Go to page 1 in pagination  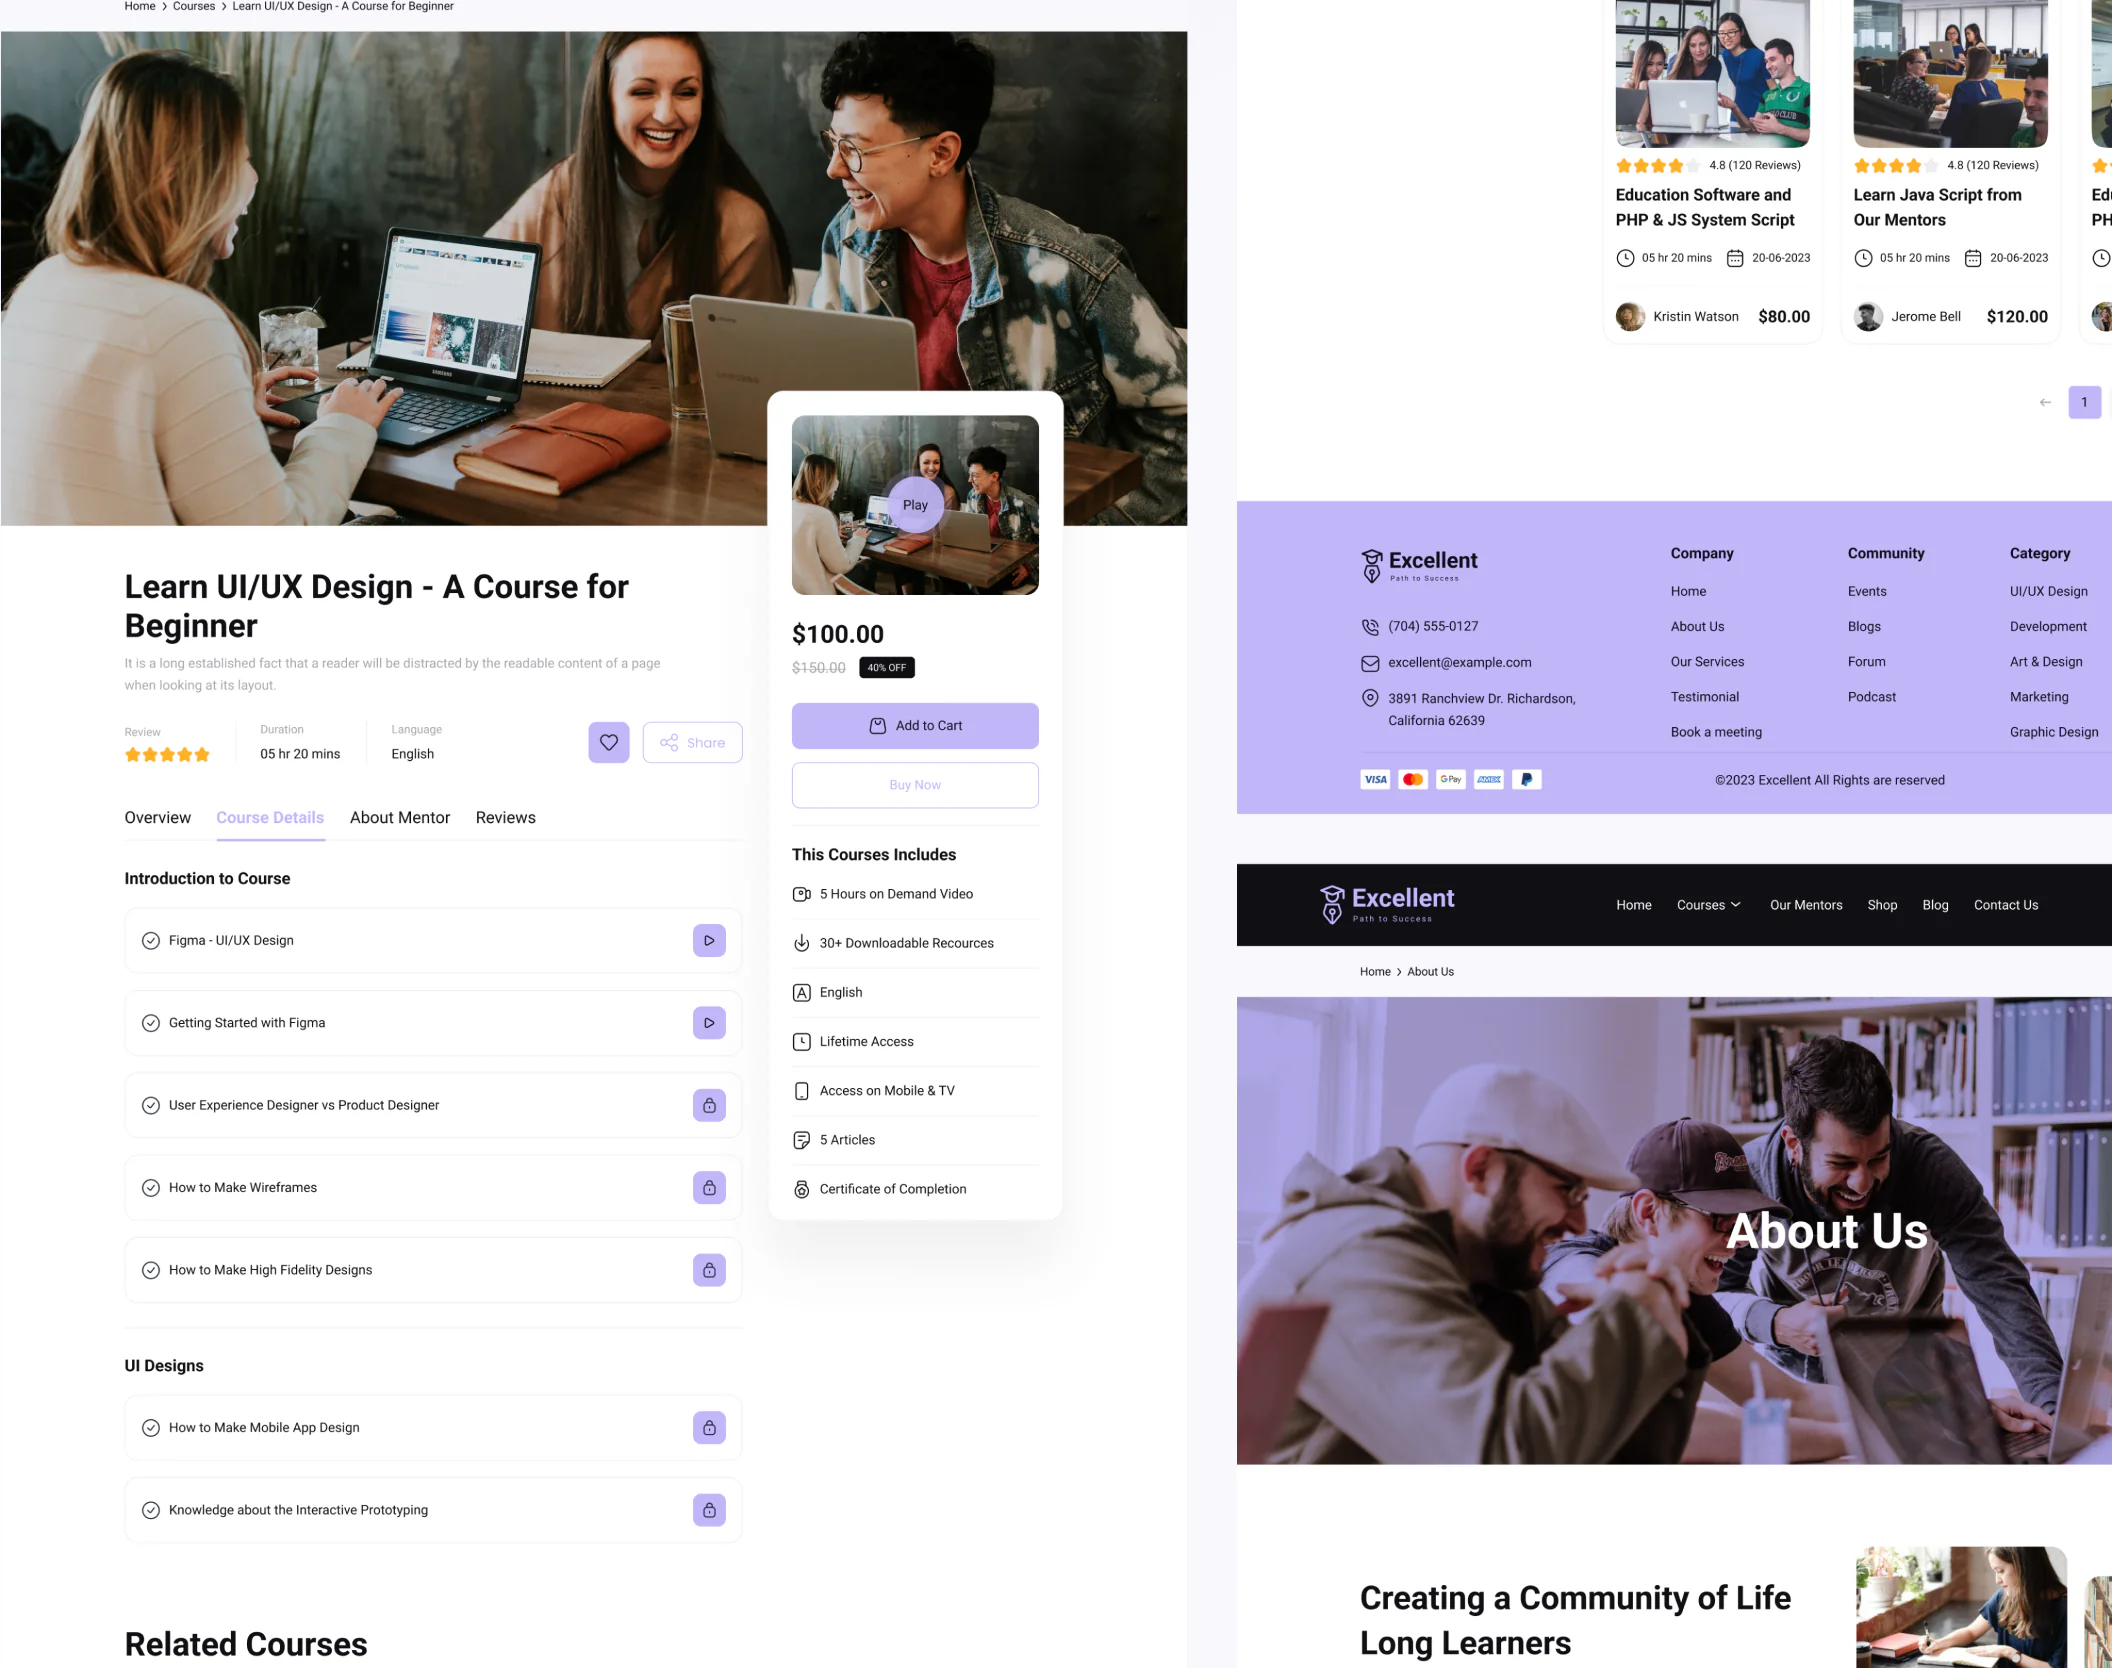pyautogui.click(x=2084, y=402)
